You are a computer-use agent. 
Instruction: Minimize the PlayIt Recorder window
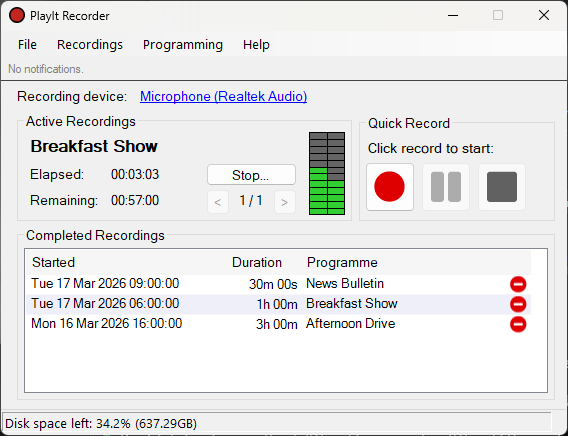453,15
